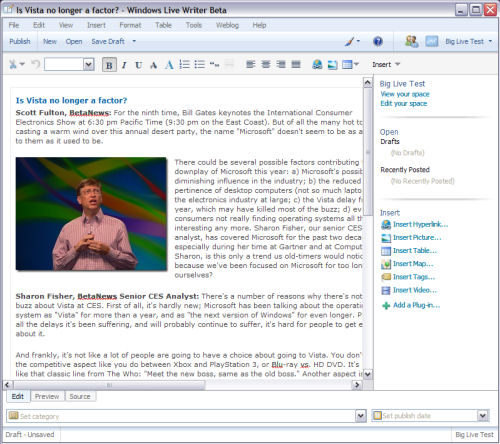The image size is (500, 444).
Task: Click toolbar insert picture icon
Action: [x=332, y=65]
